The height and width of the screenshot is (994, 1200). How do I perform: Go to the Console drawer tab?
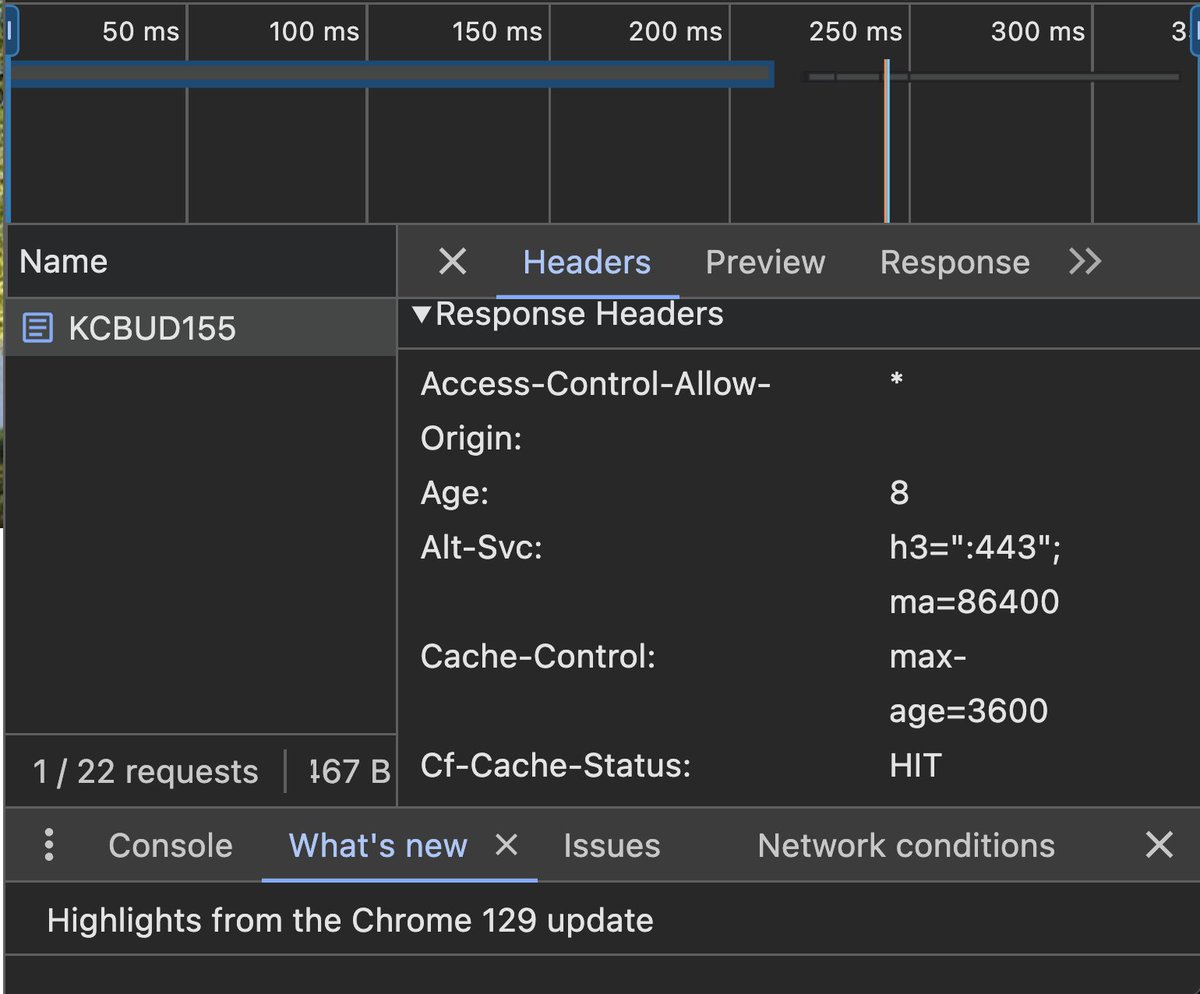(169, 845)
